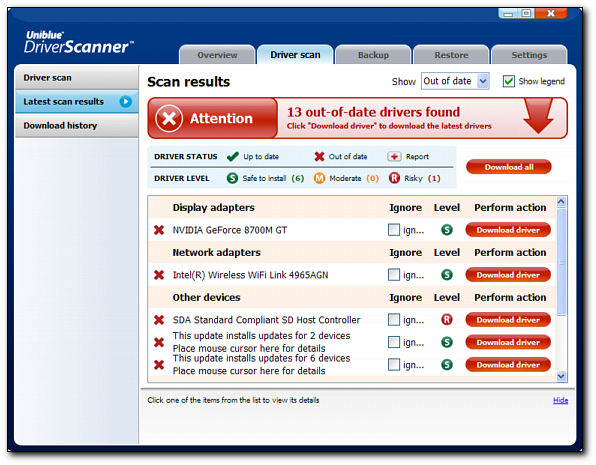Image resolution: width=596 pixels, height=465 pixels.
Task: Click the red Risky R legend icon
Action: 394,178
